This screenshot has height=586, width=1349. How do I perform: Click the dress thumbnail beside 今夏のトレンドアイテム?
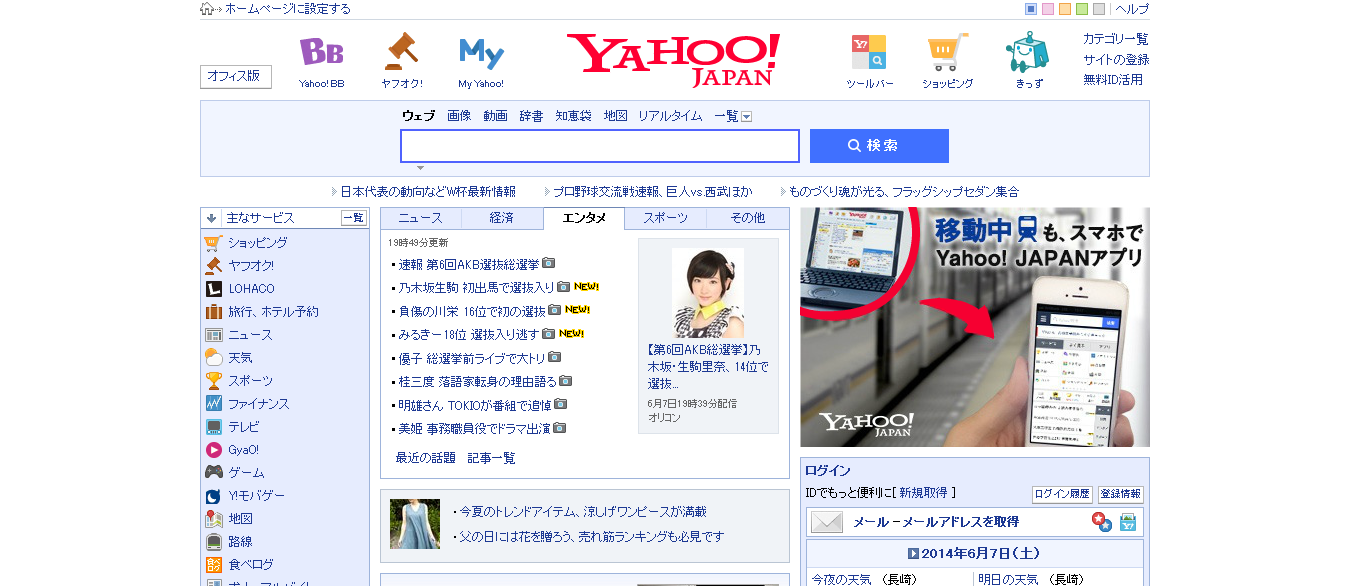(x=415, y=524)
